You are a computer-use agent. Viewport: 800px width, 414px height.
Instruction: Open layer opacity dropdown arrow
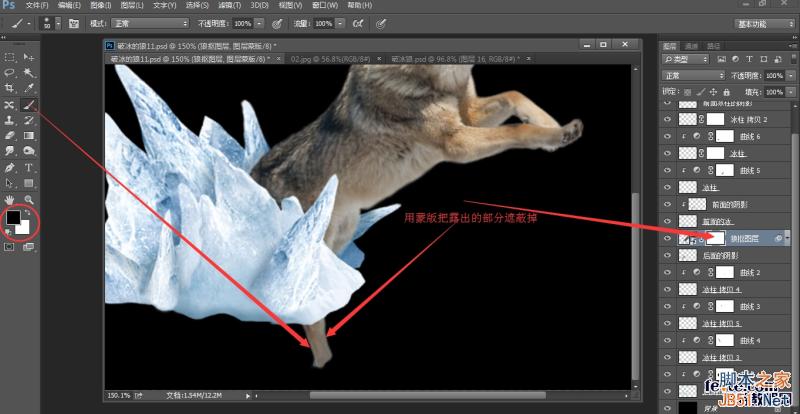pos(790,76)
